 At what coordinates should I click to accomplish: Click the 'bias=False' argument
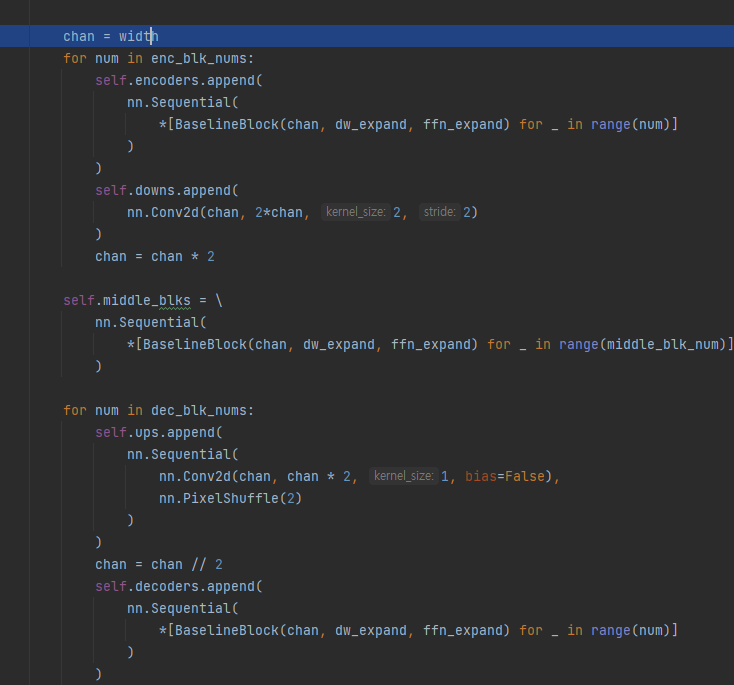pos(505,477)
